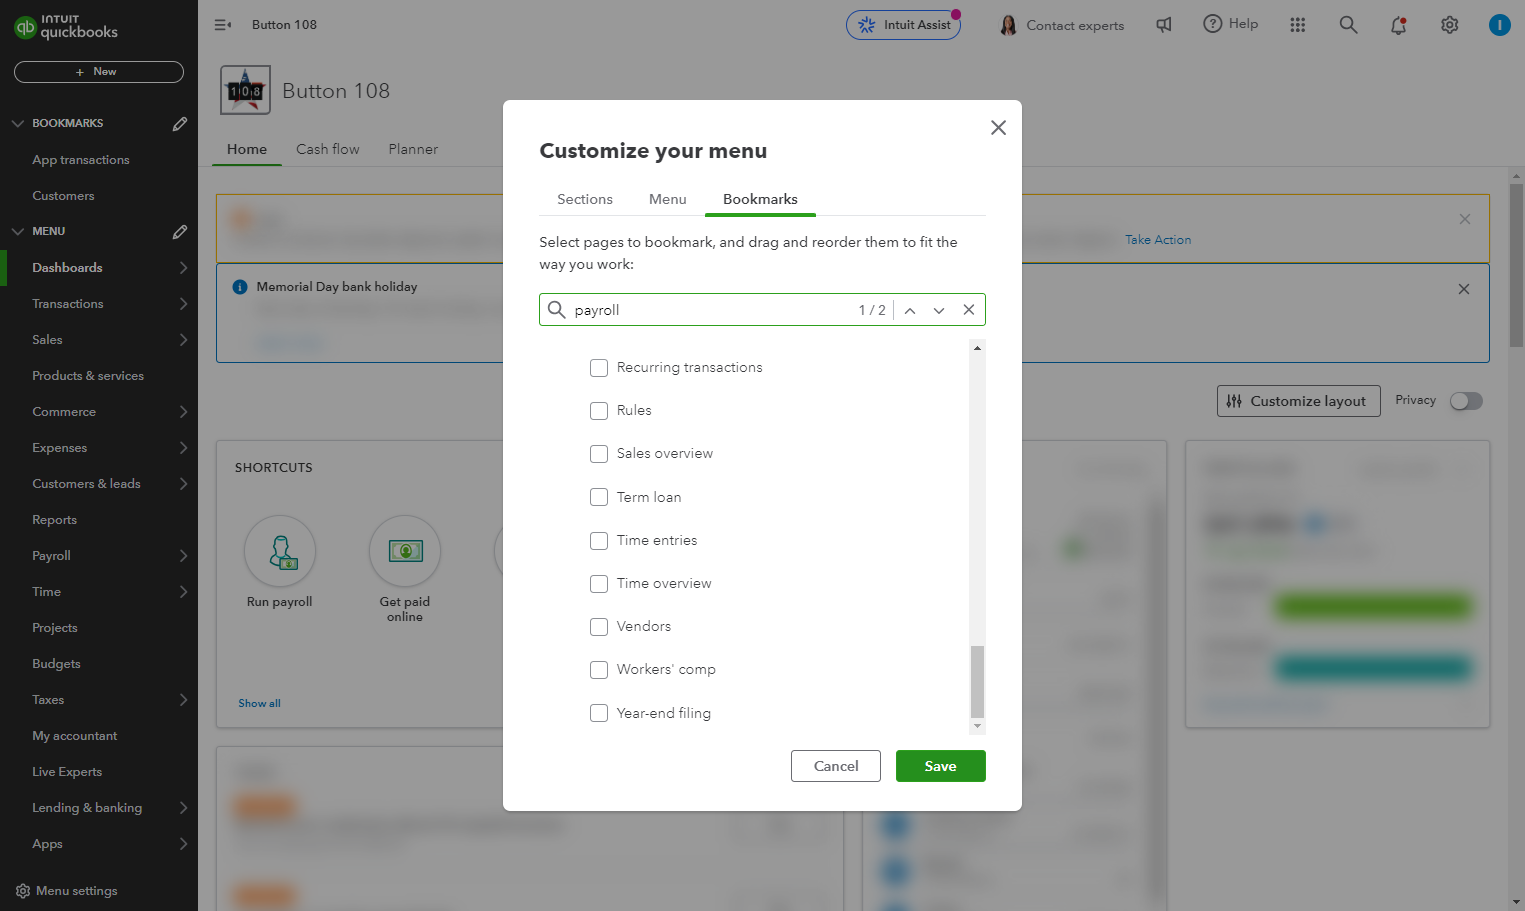Toggle the Privacy switch
The width and height of the screenshot is (1525, 911).
point(1466,401)
